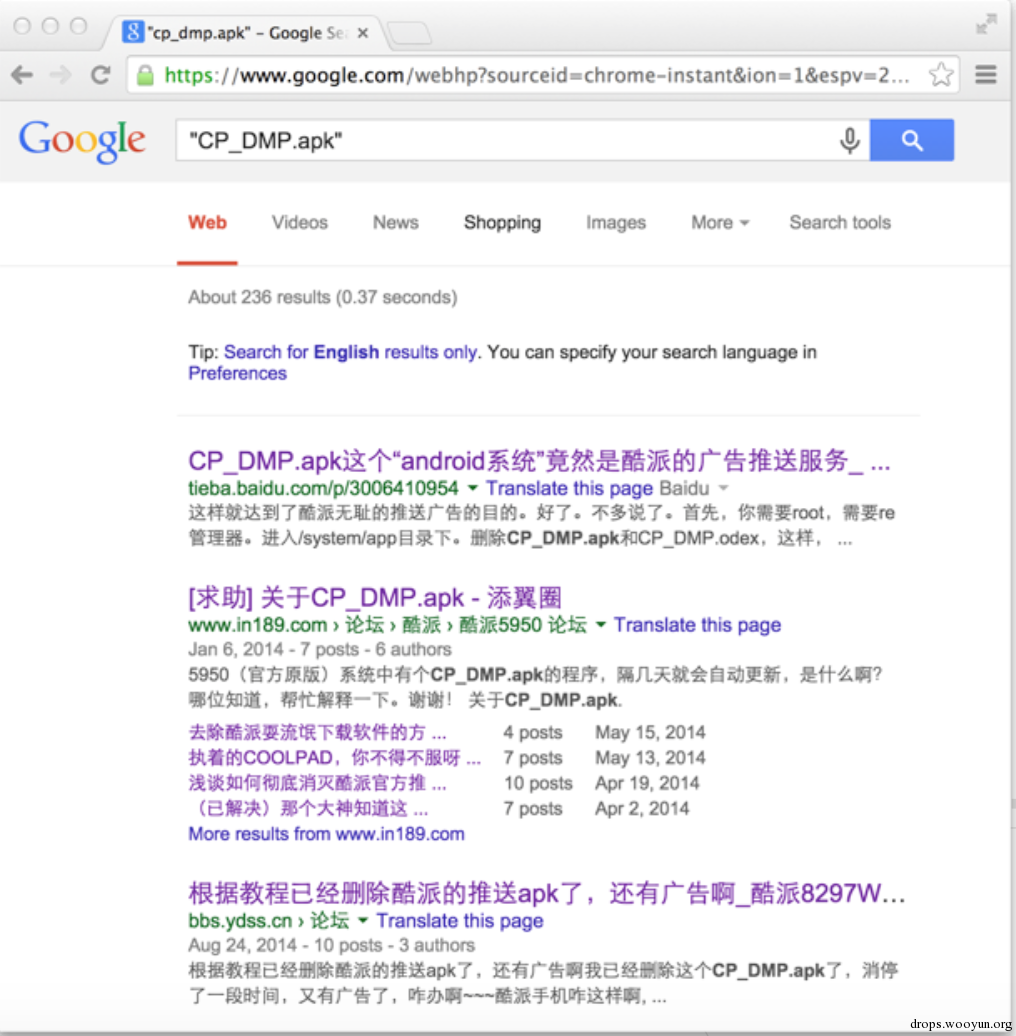Click the Google logo

pyautogui.click(x=82, y=141)
